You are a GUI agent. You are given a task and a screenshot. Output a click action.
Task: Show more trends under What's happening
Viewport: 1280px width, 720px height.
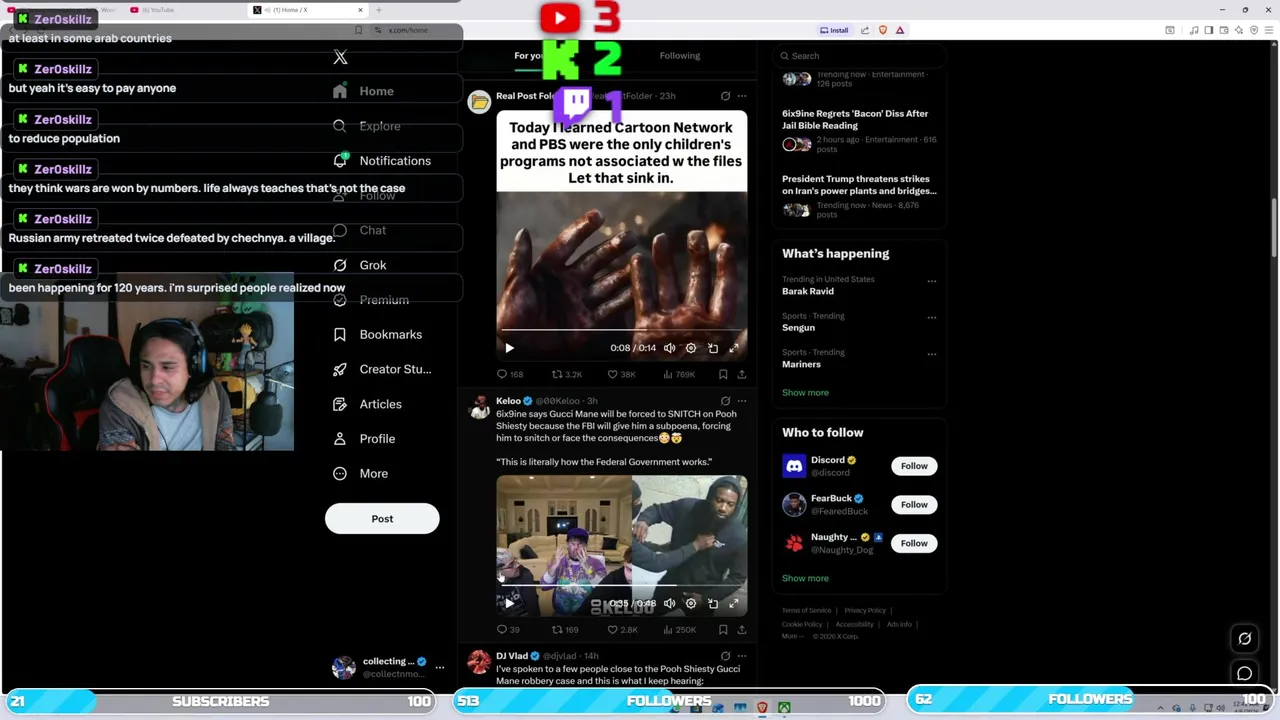click(x=805, y=392)
